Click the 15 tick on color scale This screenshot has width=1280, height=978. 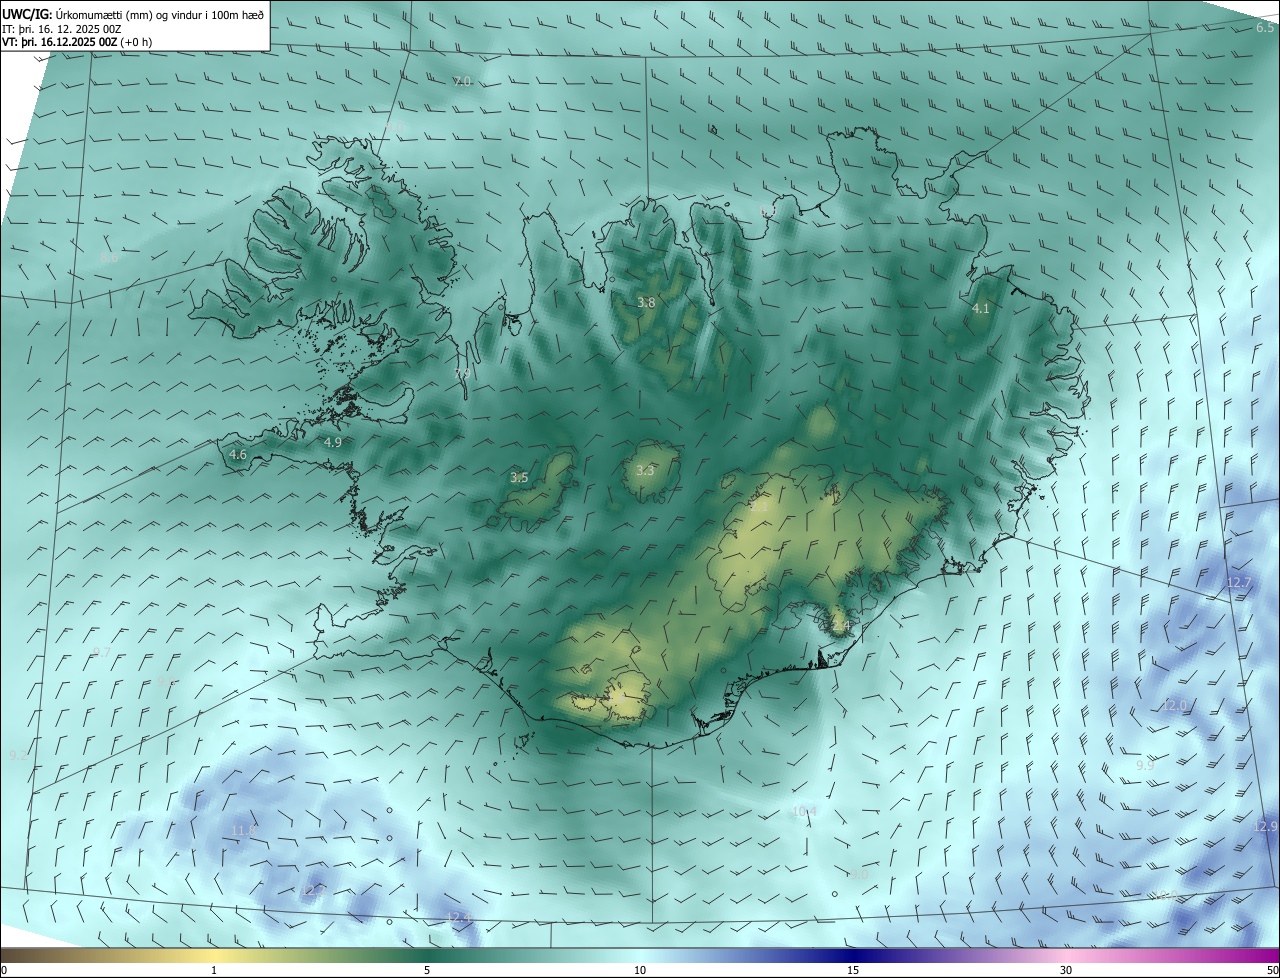[853, 970]
